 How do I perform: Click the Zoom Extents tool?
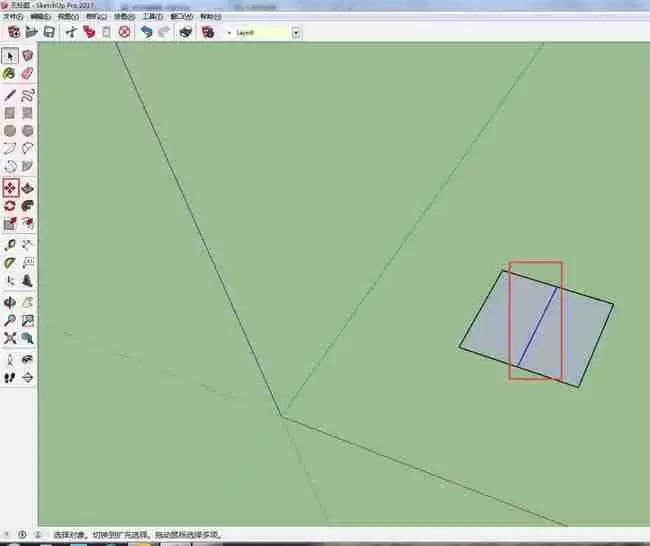coord(10,338)
